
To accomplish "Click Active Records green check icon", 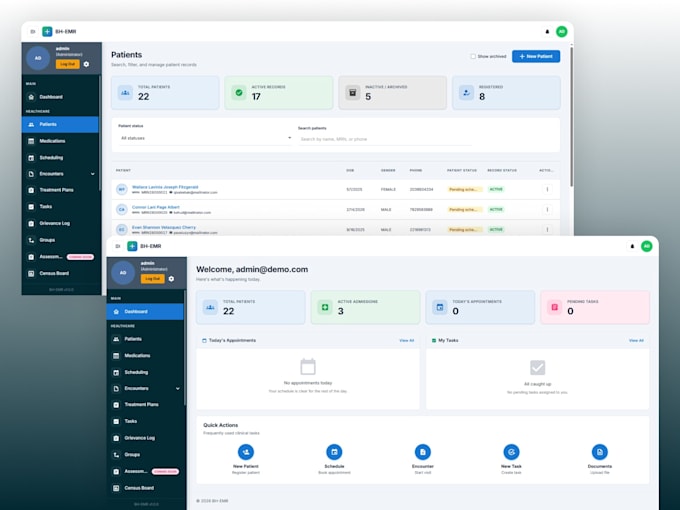I will tap(239, 93).
